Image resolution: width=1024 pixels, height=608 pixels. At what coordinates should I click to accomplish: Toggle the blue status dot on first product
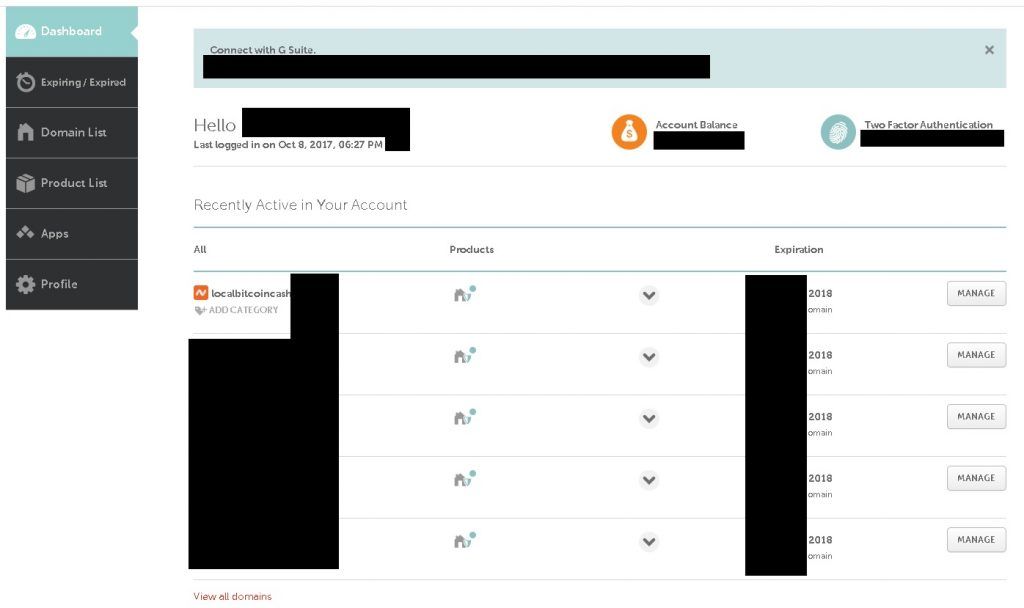(x=472, y=289)
